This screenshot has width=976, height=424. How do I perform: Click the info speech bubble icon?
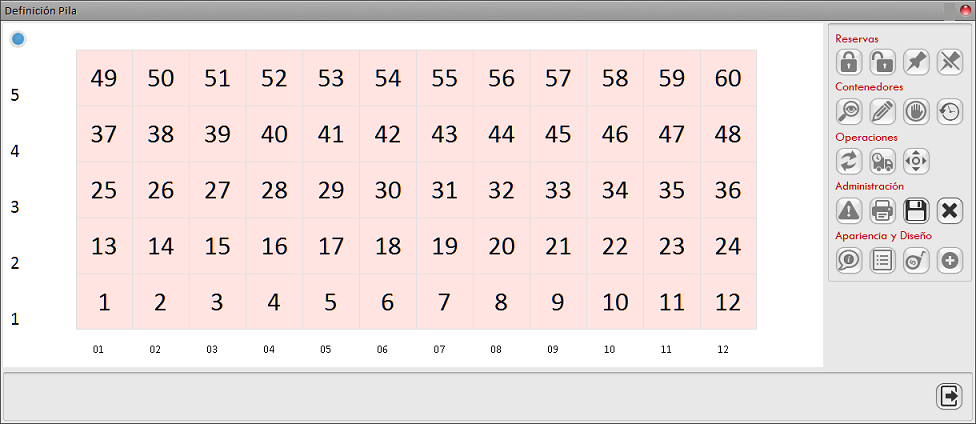849,261
